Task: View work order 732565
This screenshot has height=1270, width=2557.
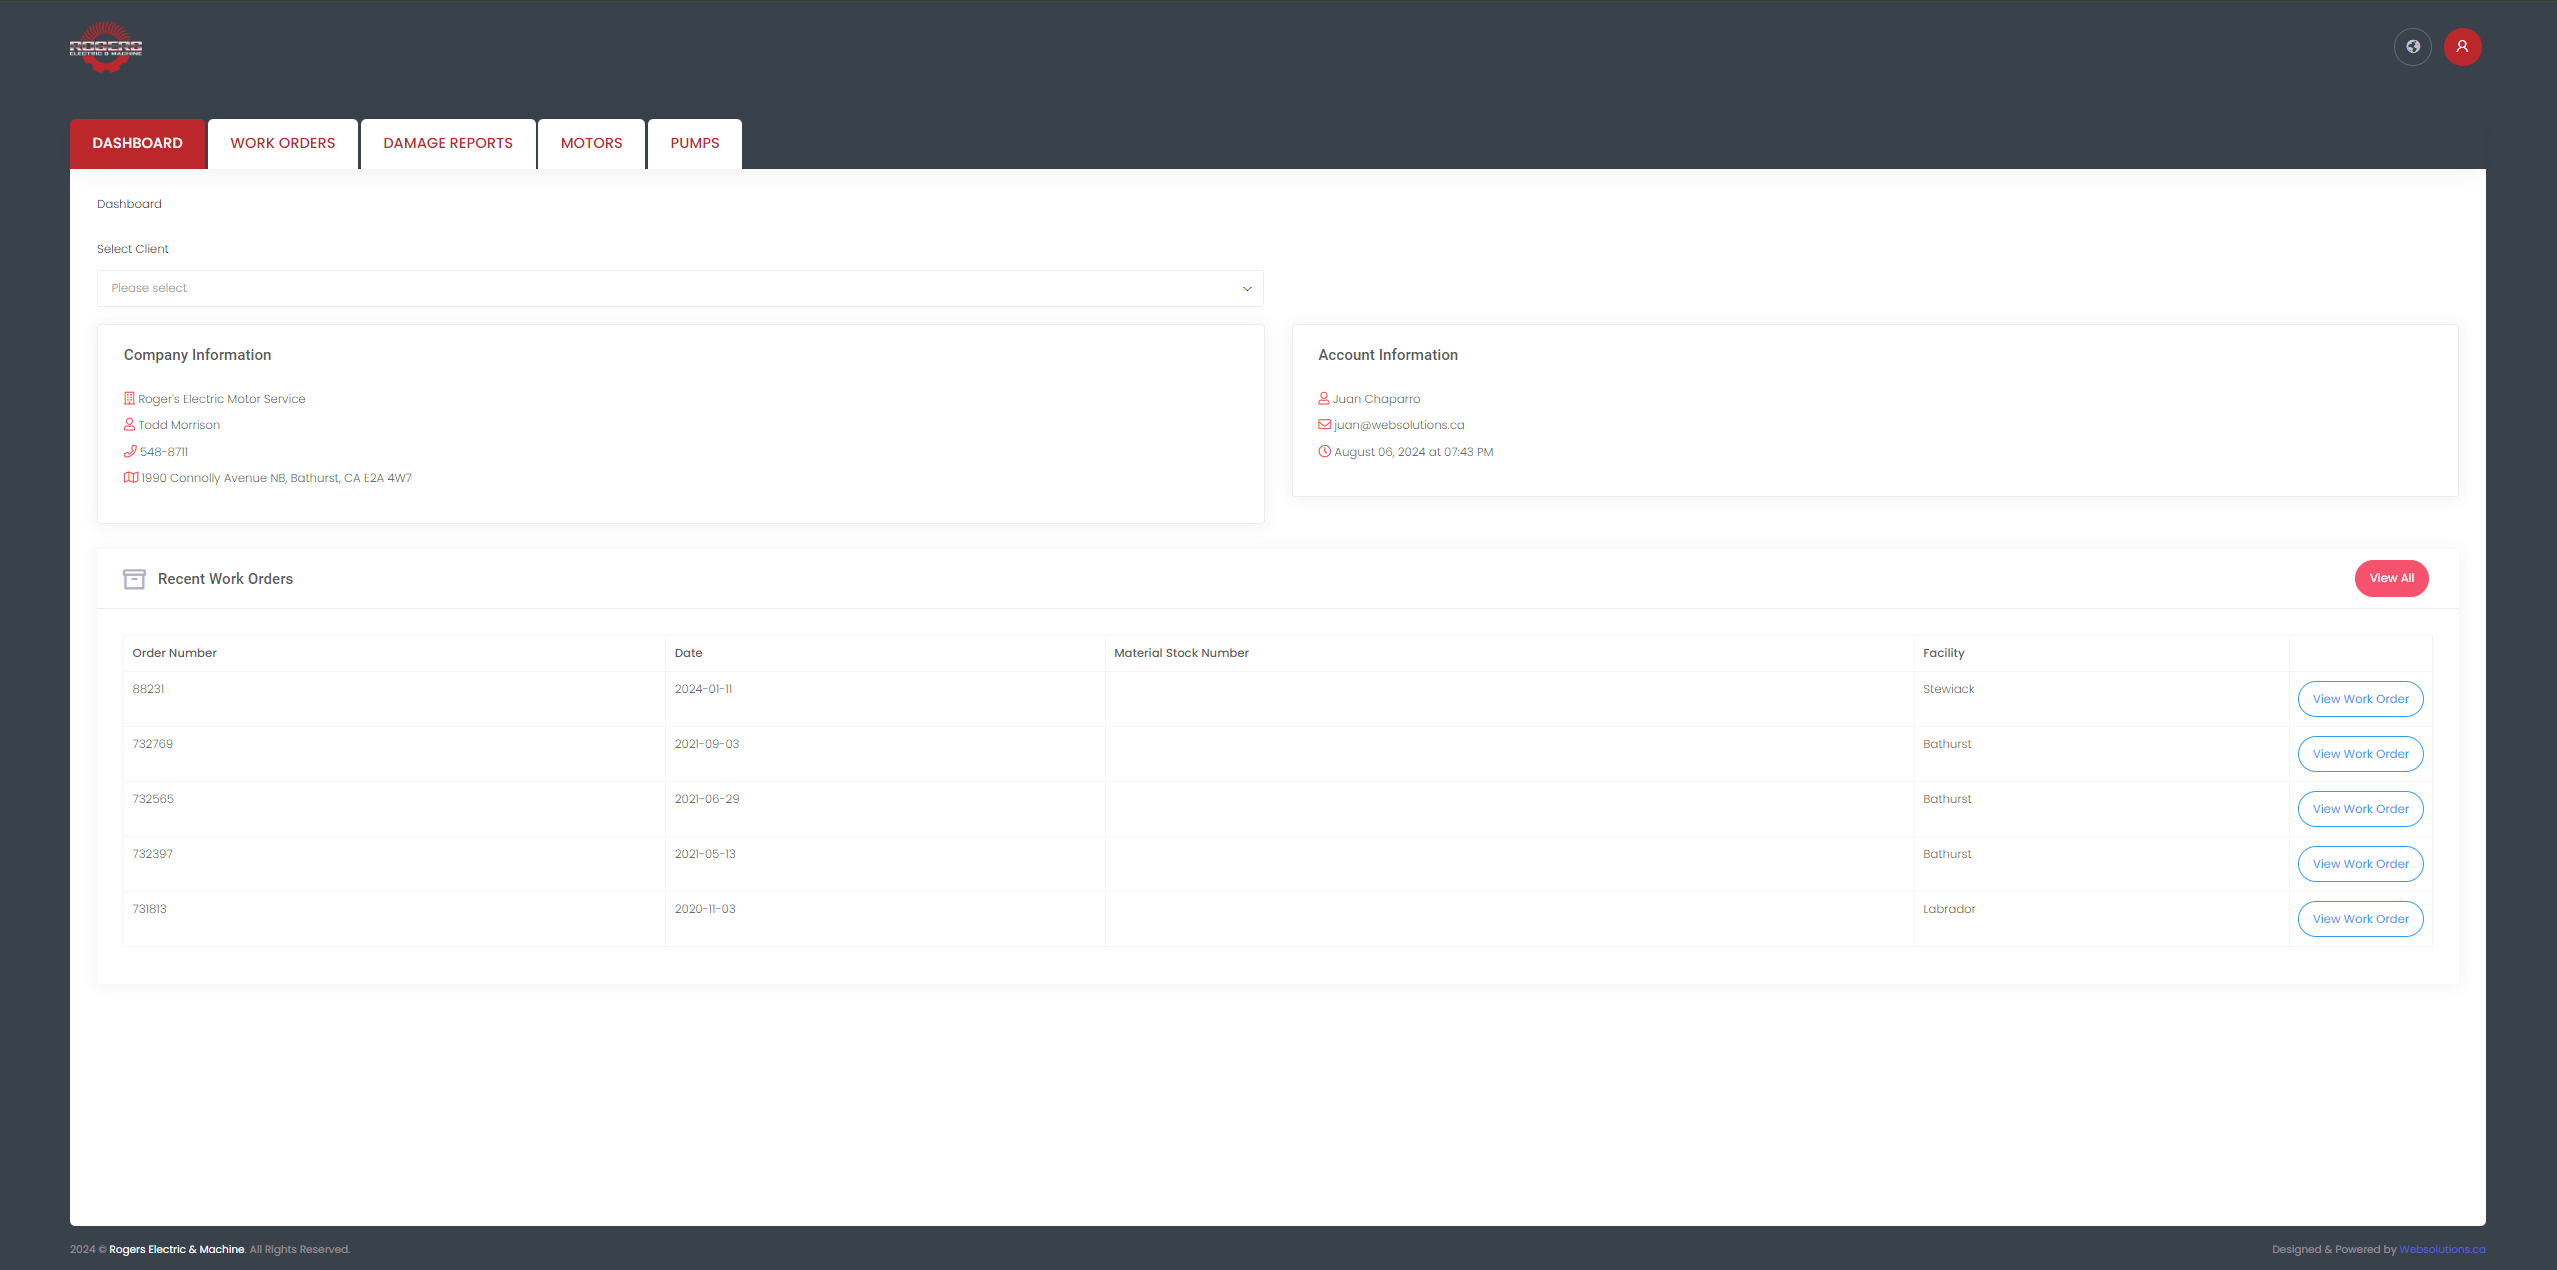Action: click(2361, 809)
